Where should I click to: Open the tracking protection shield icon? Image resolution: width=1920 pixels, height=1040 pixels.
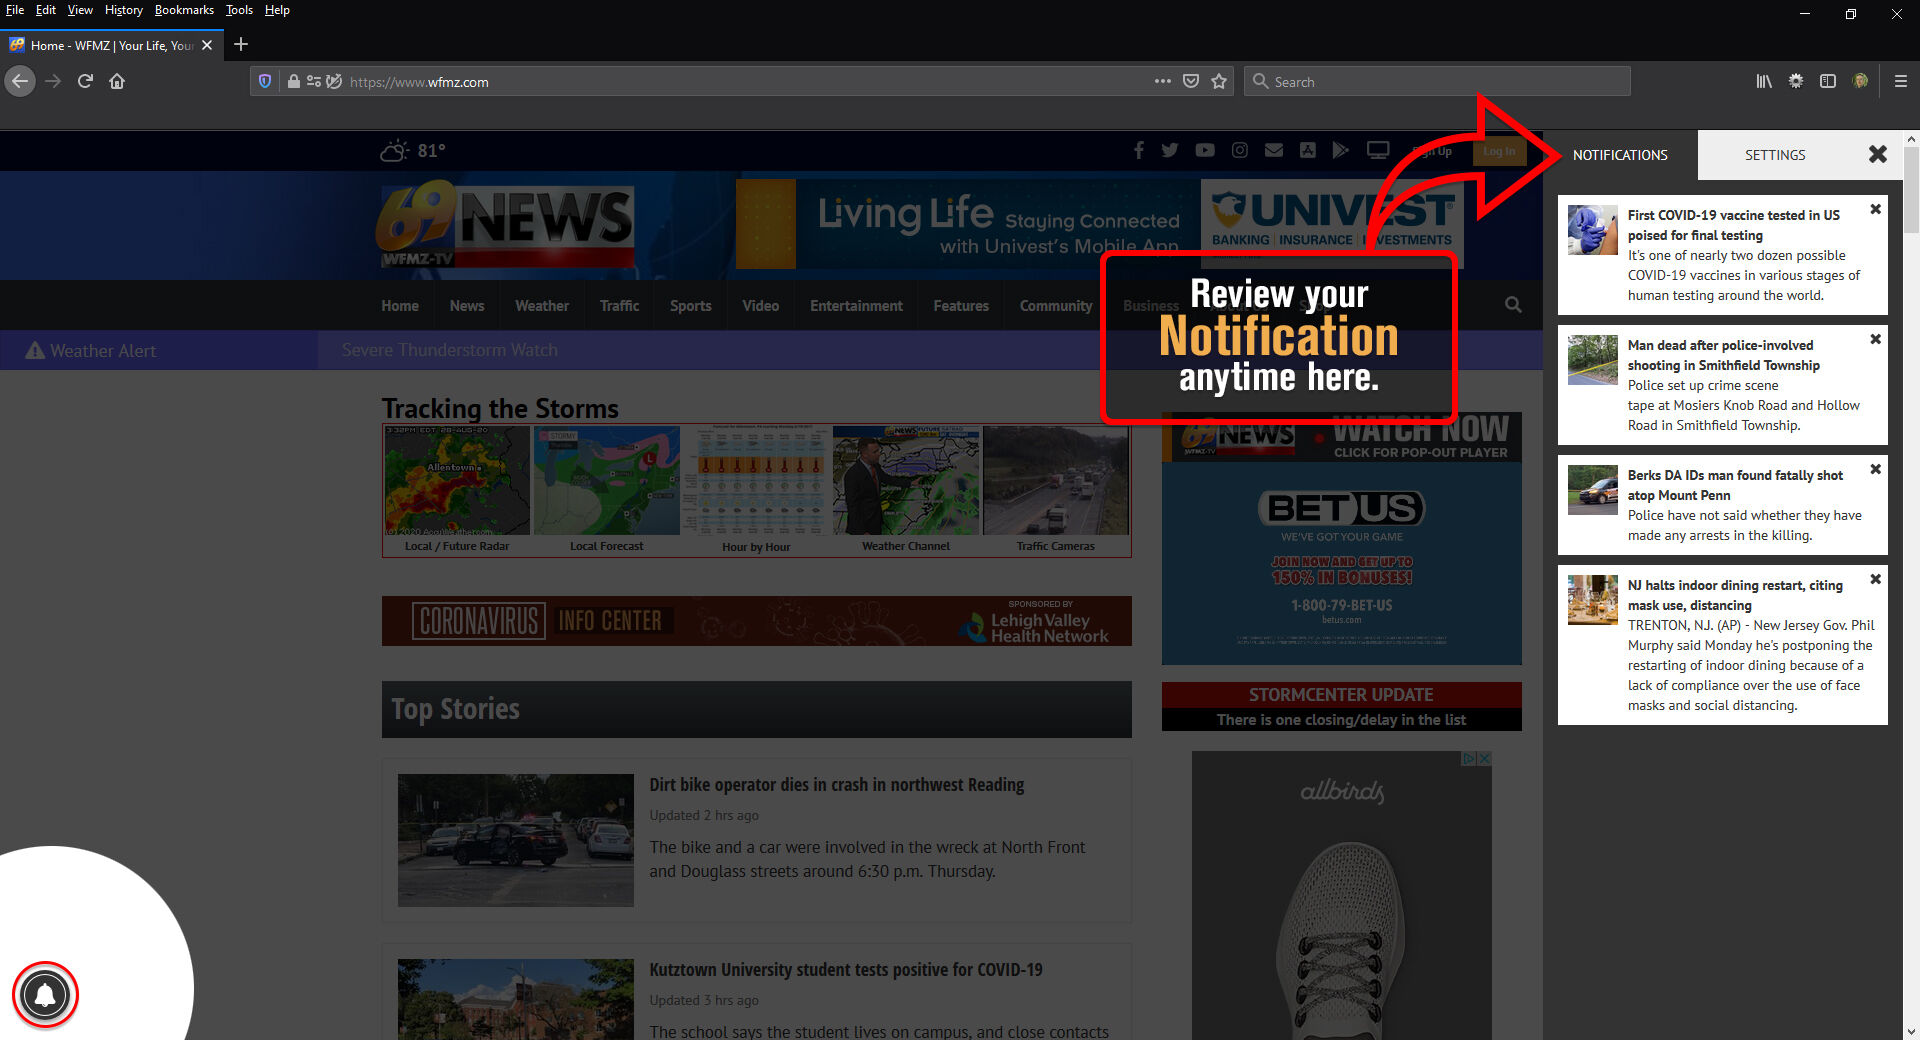coord(265,81)
